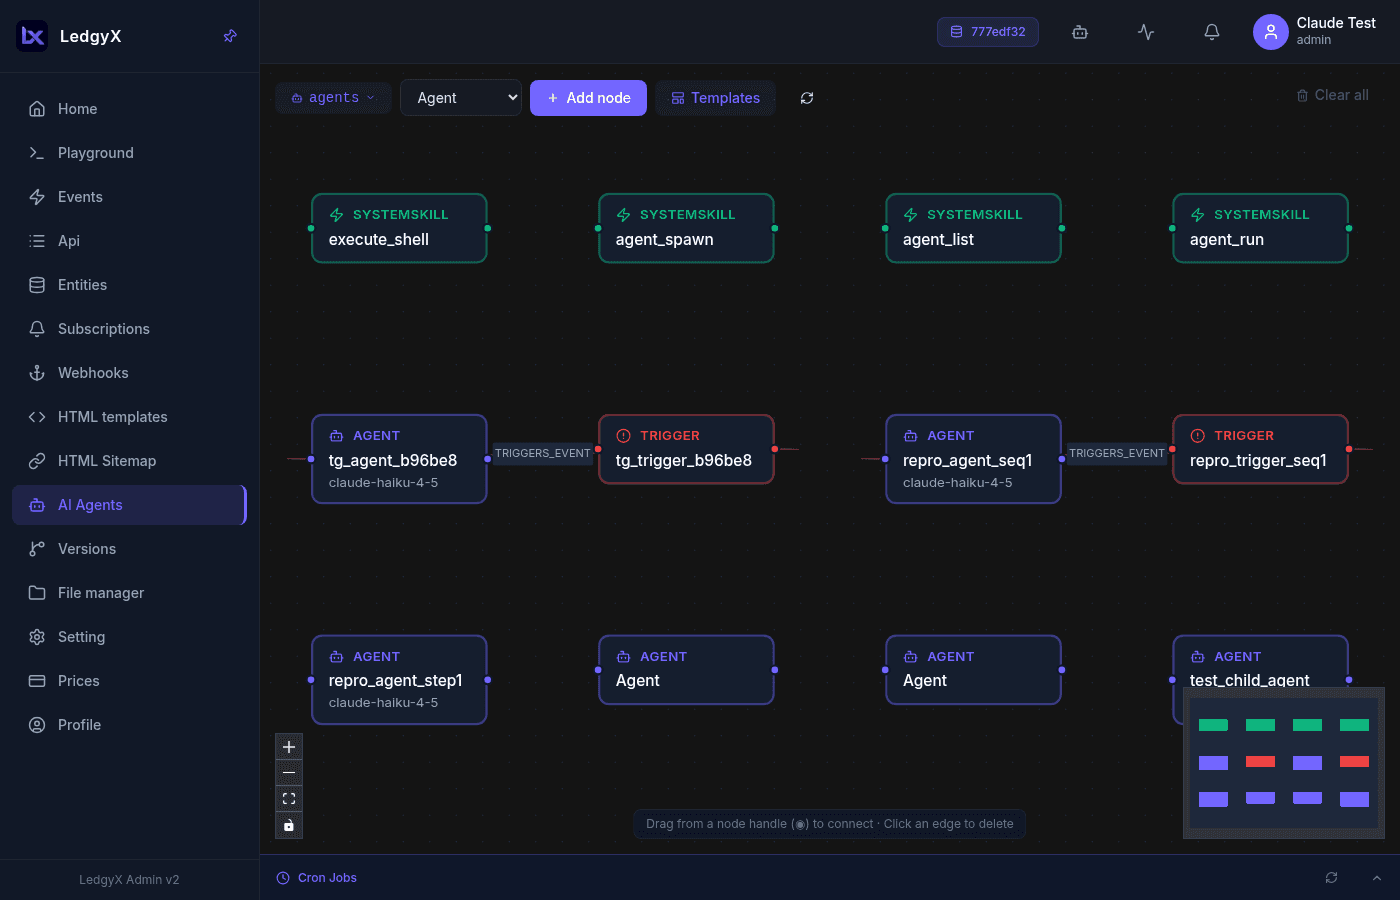Open Claude Test user avatar menu
The width and height of the screenshot is (1400, 900).
[x=1271, y=32]
